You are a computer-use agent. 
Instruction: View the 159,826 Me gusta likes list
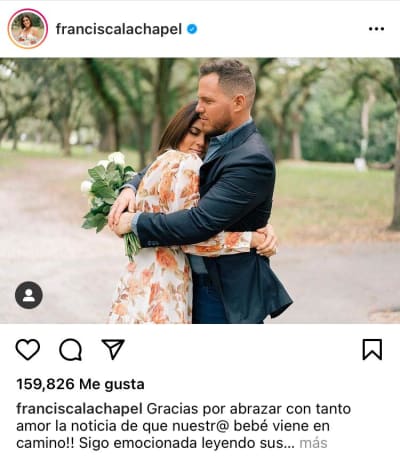pos(80,384)
